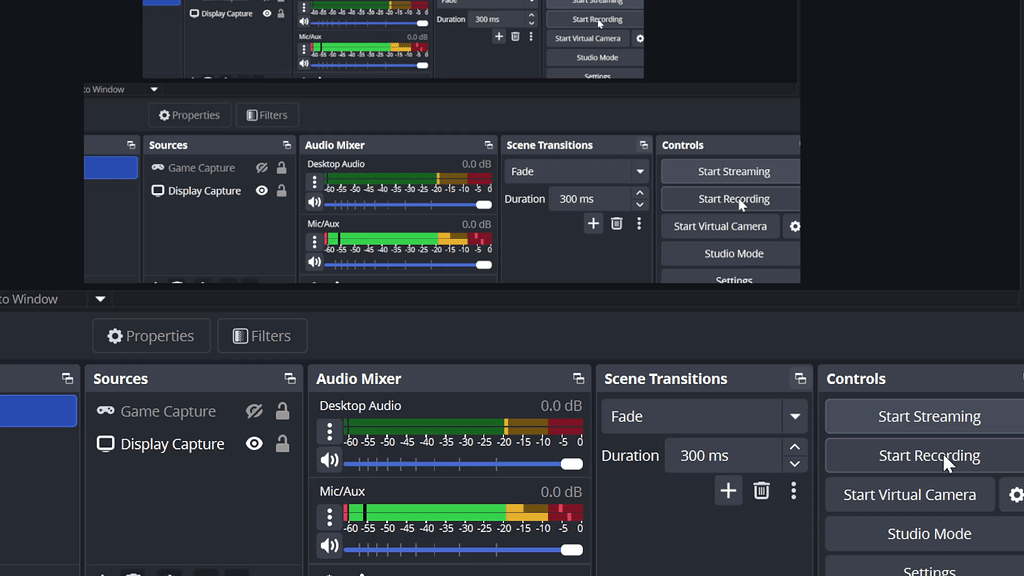Toggle Display Capture eye in mid-size mirrored view
The image size is (1024, 576).
(262, 191)
